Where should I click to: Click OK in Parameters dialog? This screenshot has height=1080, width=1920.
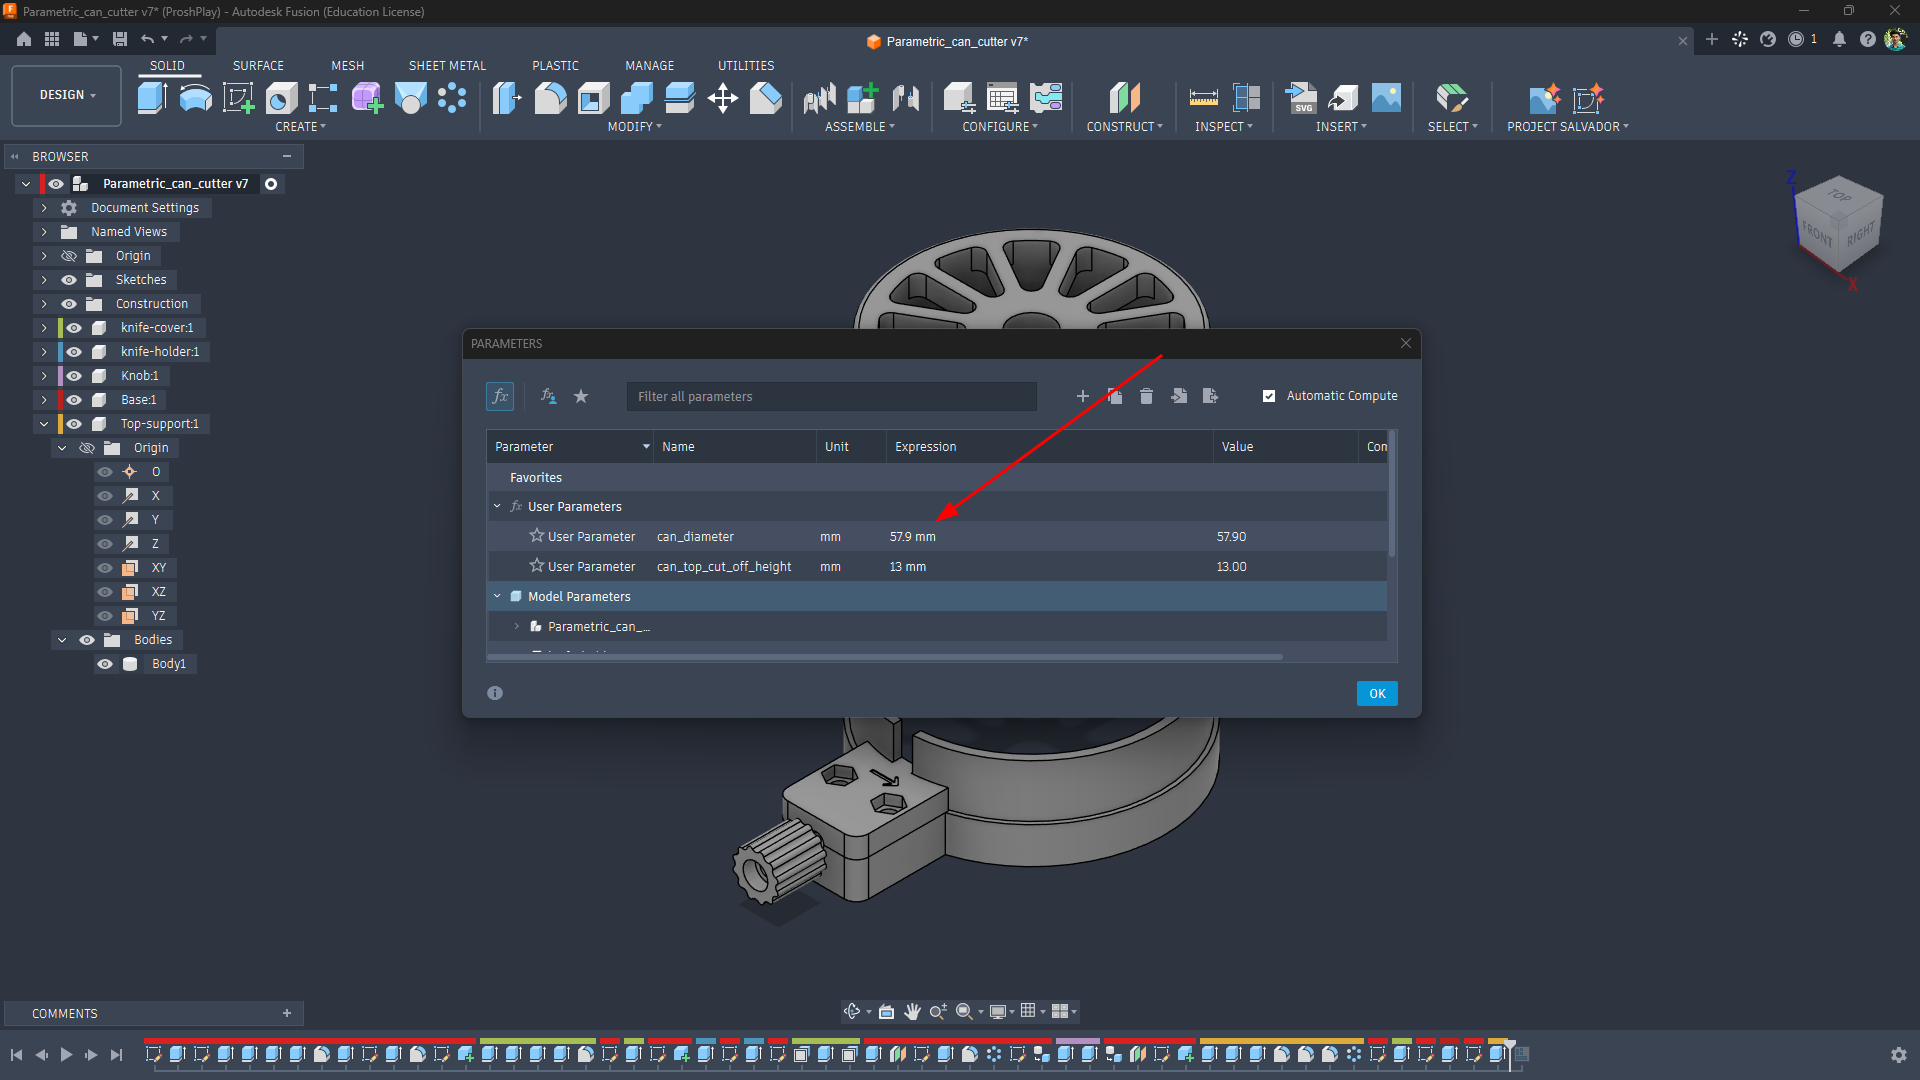[x=1377, y=693]
